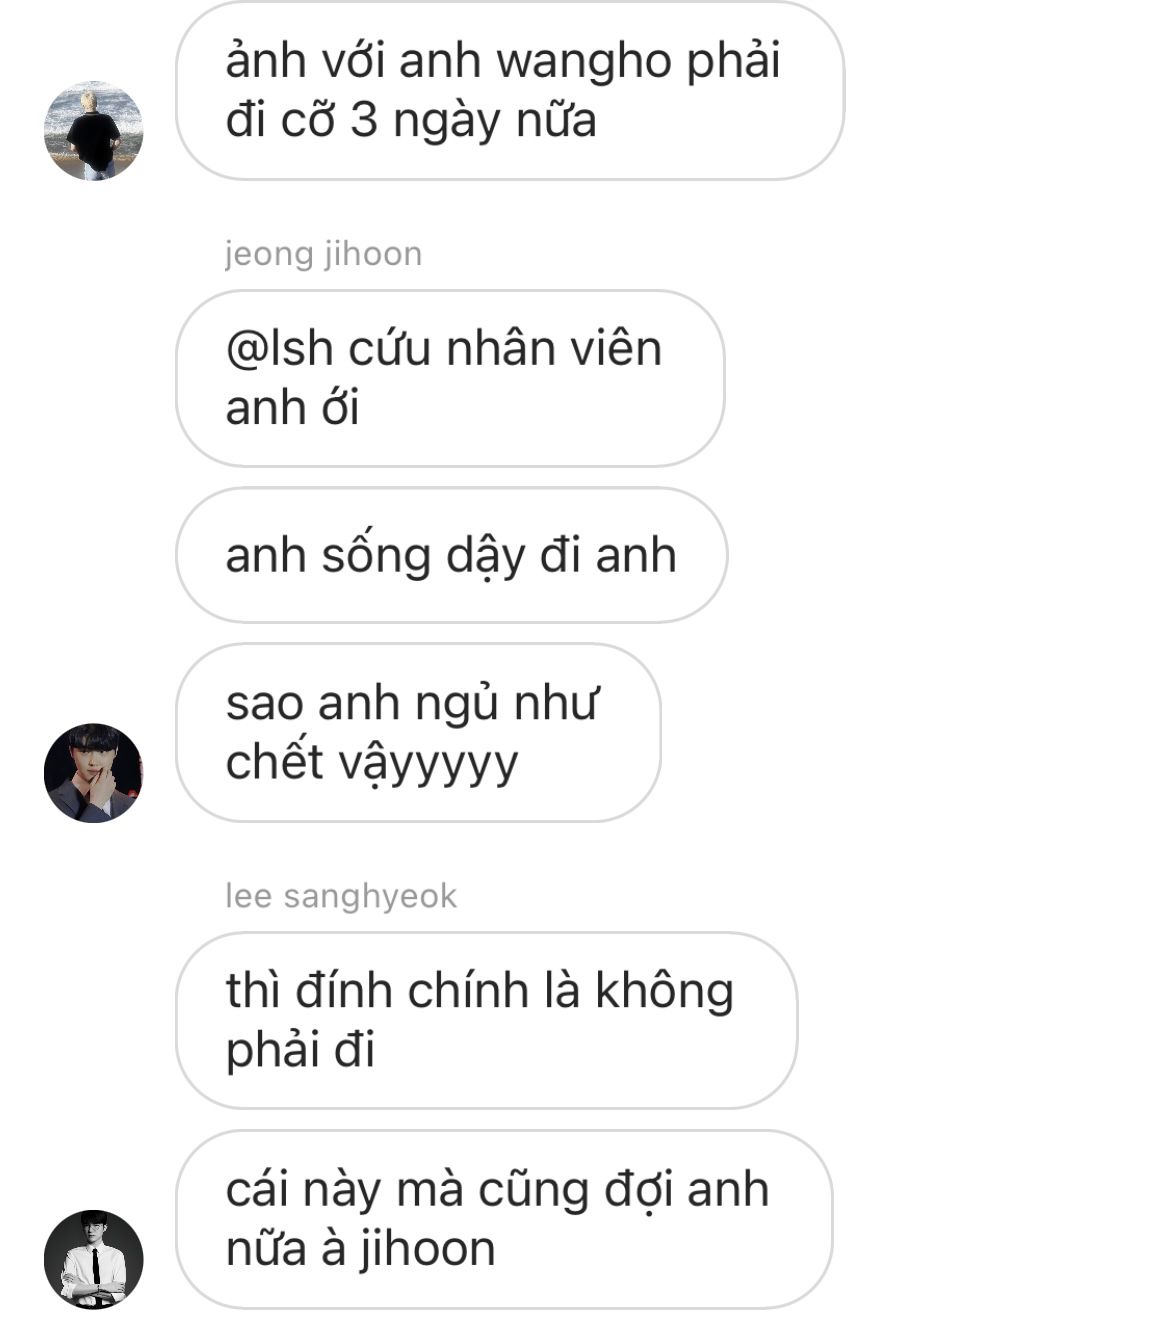Click the number 3 in top message
1170x1337 pixels.
click(x=364, y=121)
